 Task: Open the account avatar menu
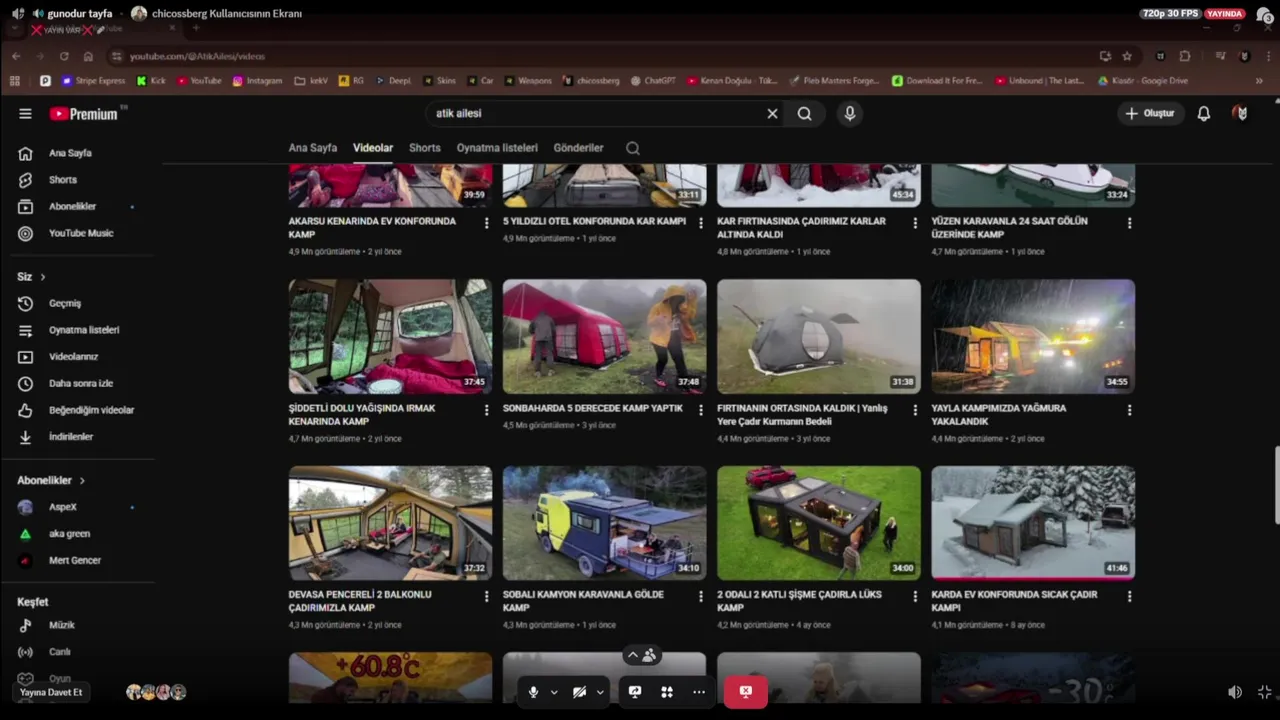[1240, 114]
